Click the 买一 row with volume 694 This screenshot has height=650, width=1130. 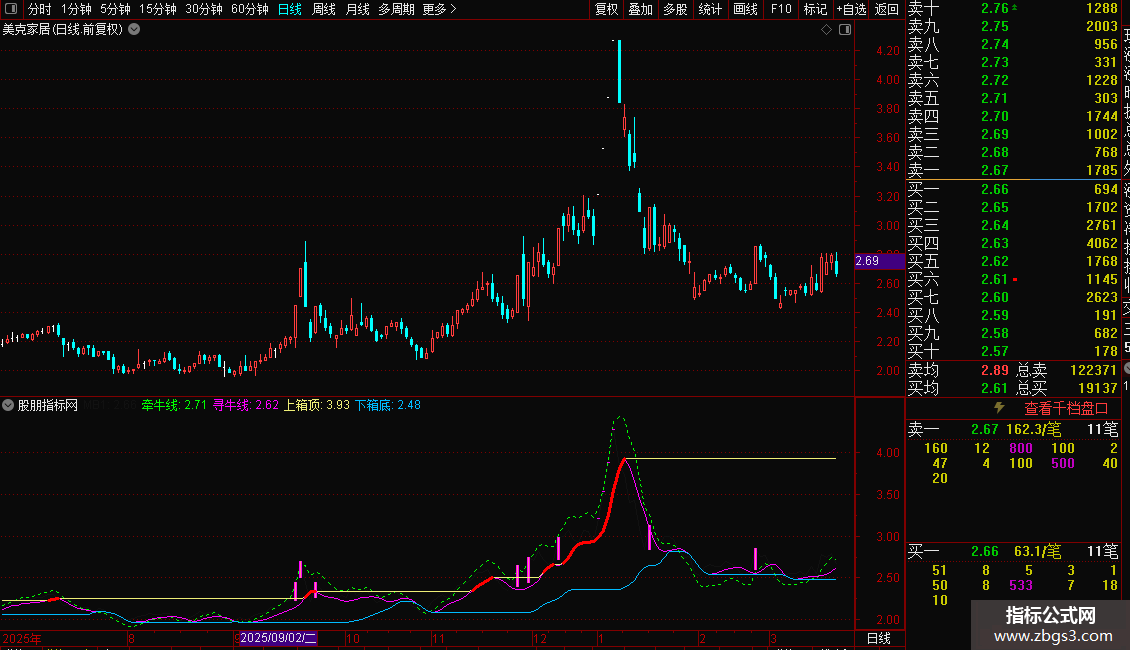pos(1013,189)
